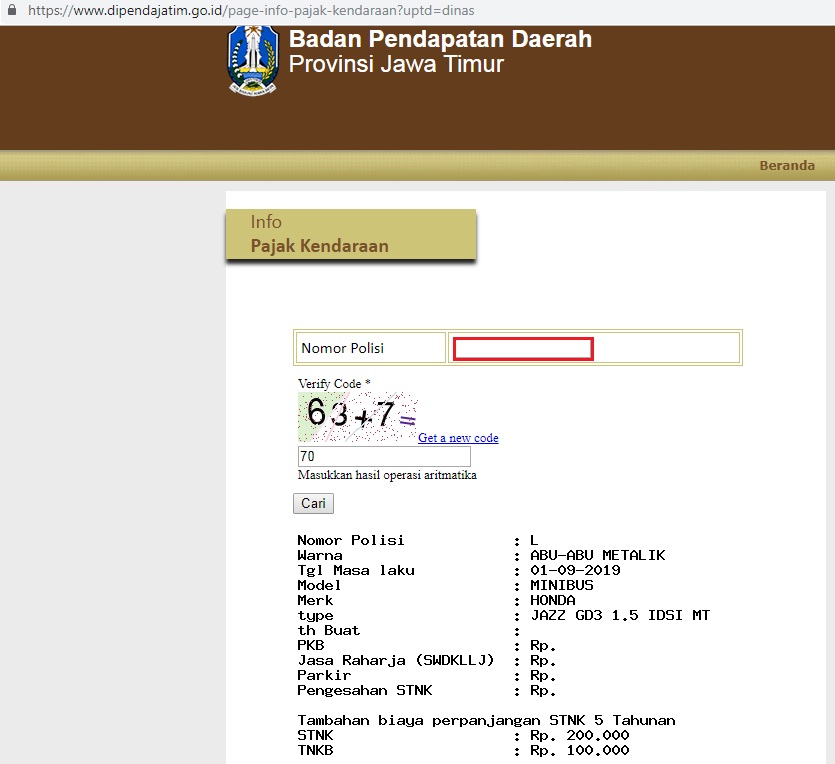Click the Rp. 200.000 STNK fee
The width and height of the screenshot is (835, 764).
click(x=579, y=735)
